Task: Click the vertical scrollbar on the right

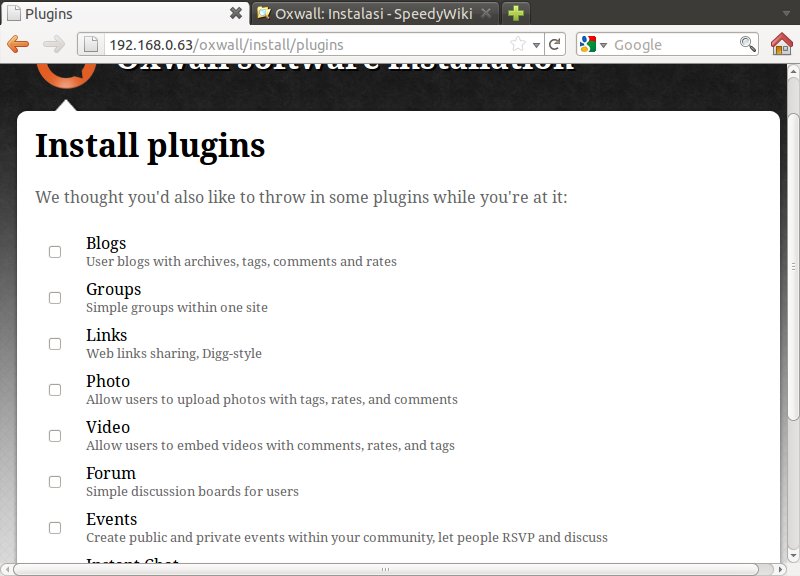Action: 793,250
